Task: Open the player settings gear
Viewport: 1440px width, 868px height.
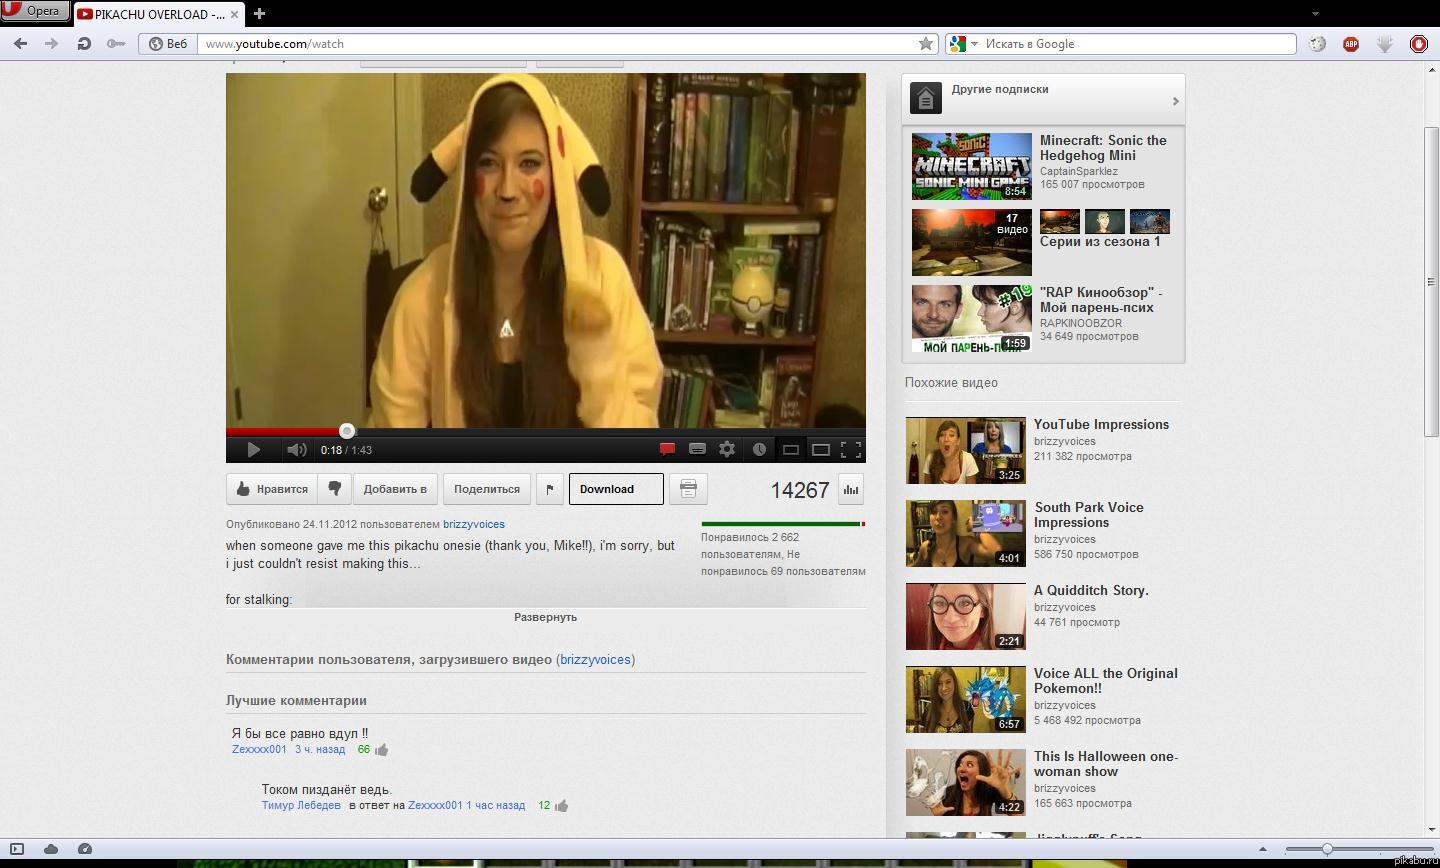Action: (727, 449)
